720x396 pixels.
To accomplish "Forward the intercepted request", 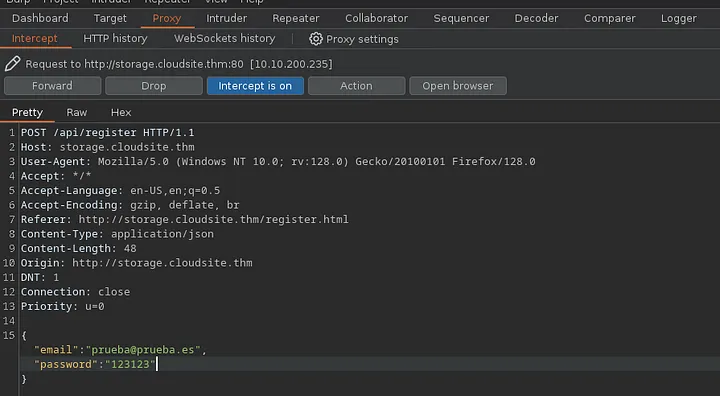I will 52,86.
